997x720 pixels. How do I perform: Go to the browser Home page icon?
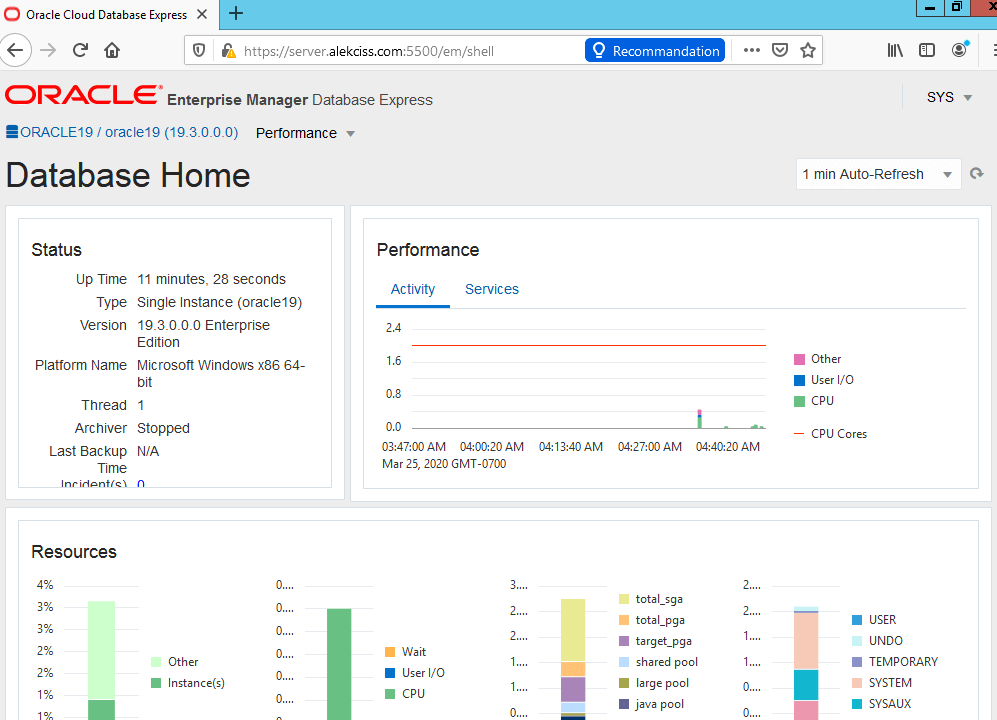pos(112,50)
